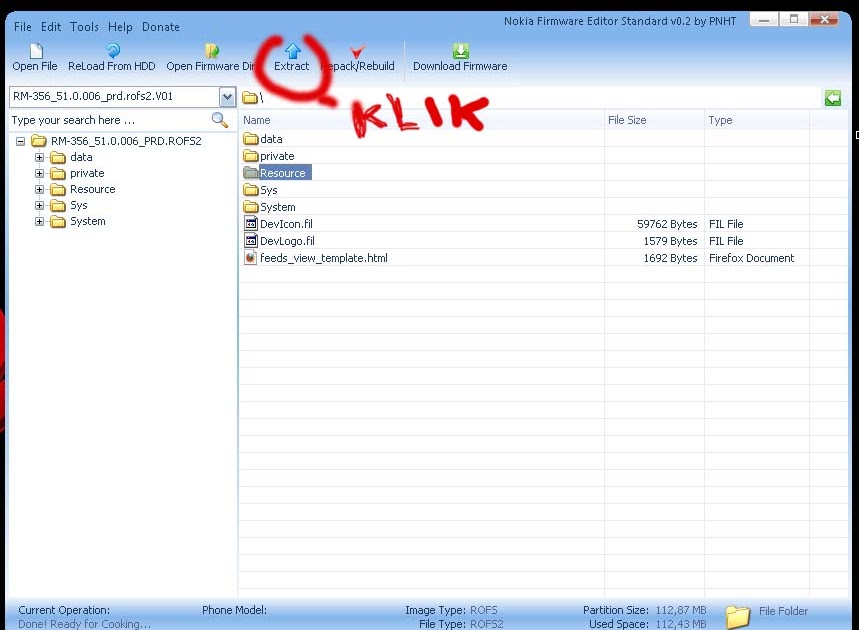Click the path bar root folder icon

[250, 98]
